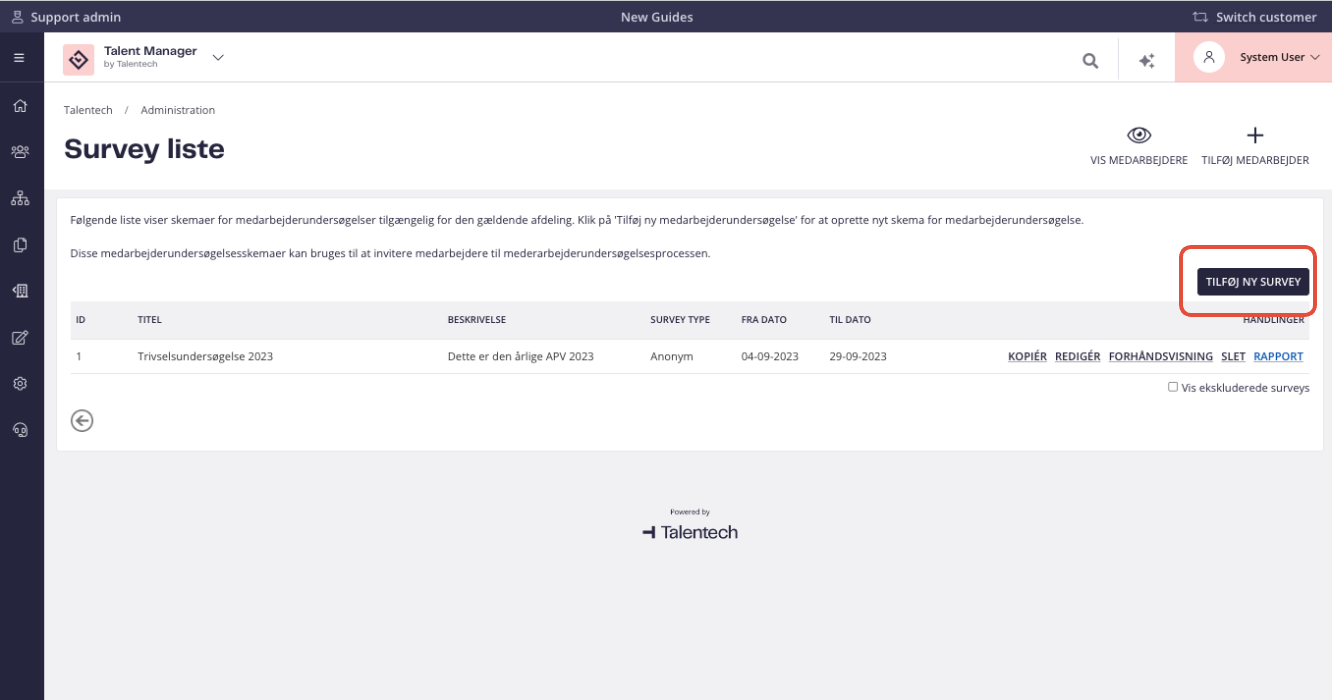
Task: Select Administration in the breadcrumb
Action: [x=178, y=110]
